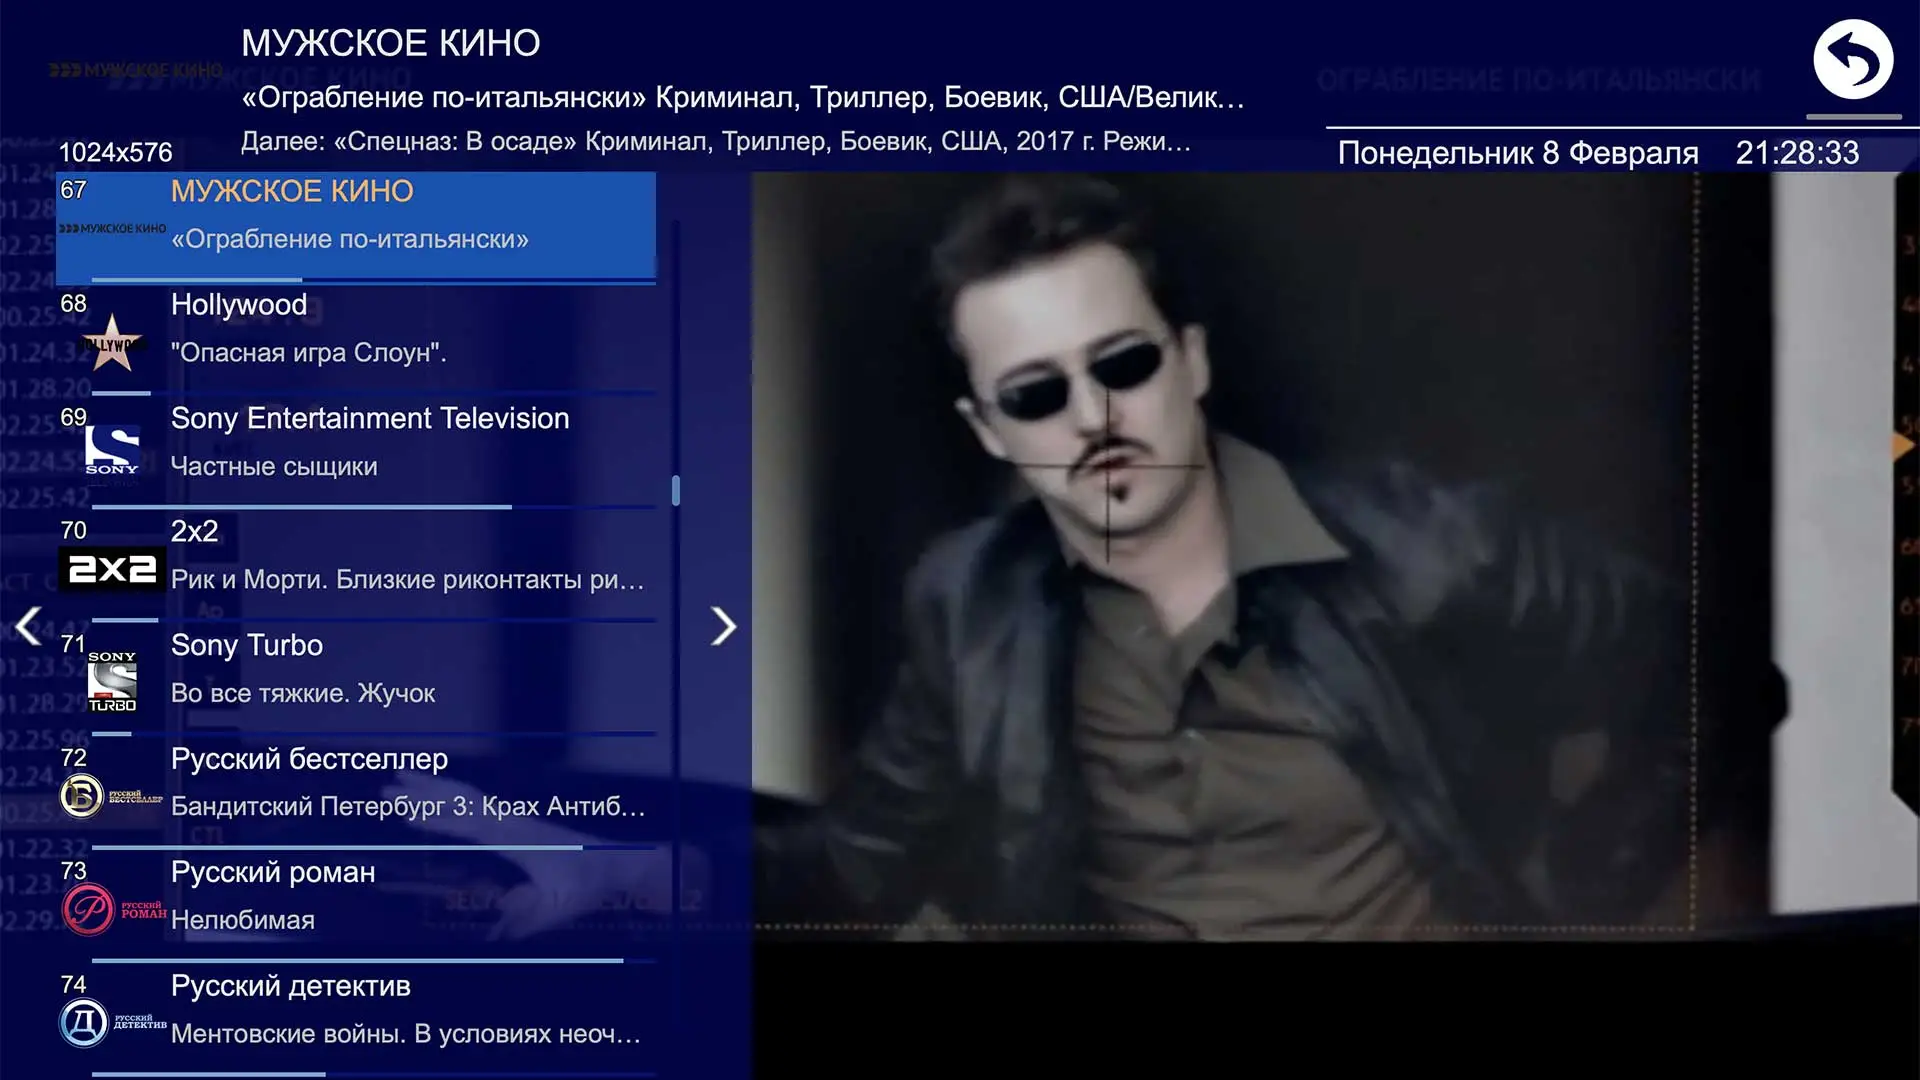1920x1080 pixels.
Task: Click the back arrow round button
Action: tap(1853, 60)
